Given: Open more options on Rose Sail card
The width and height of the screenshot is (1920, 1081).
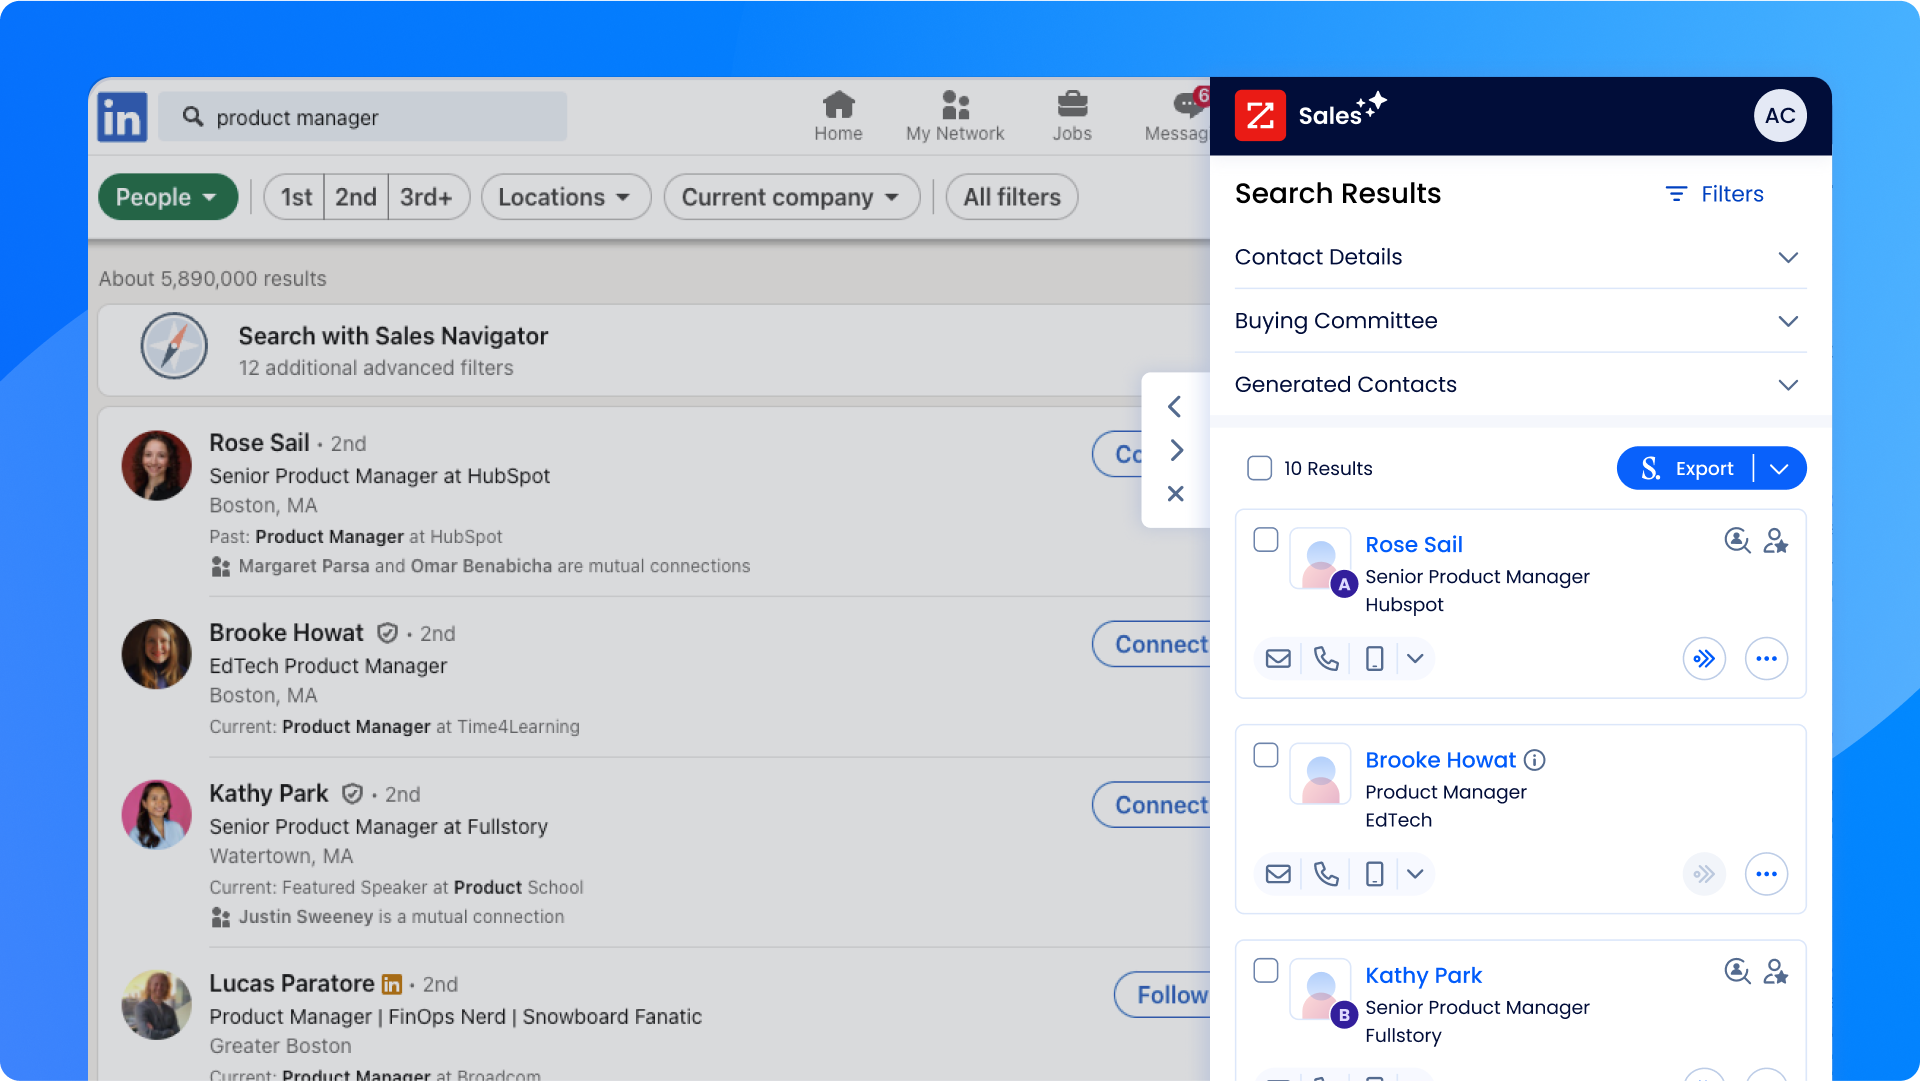Looking at the screenshot, I should click(x=1766, y=659).
